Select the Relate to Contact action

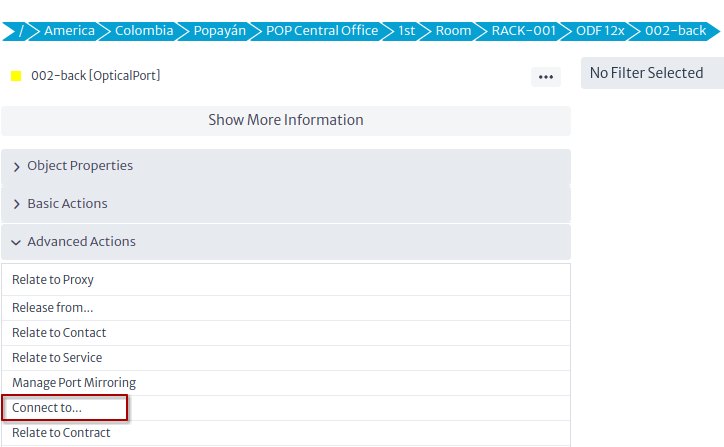(x=286, y=333)
